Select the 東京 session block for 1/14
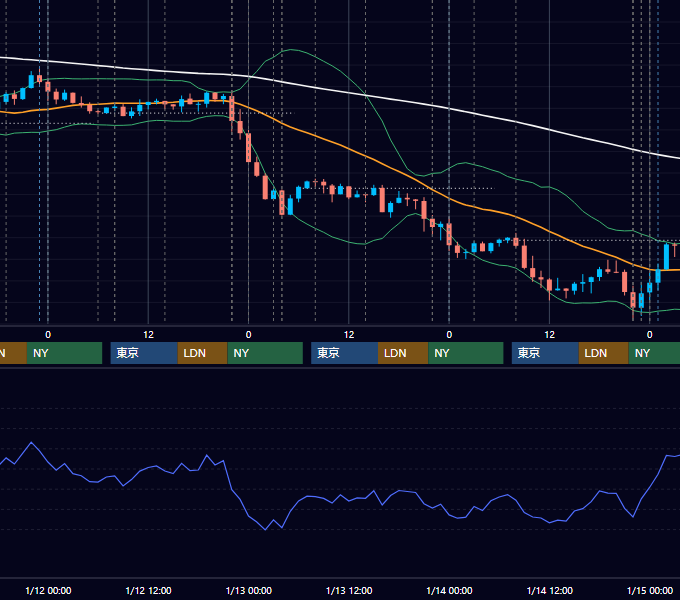680x600 pixels. pyautogui.click(x=545, y=353)
